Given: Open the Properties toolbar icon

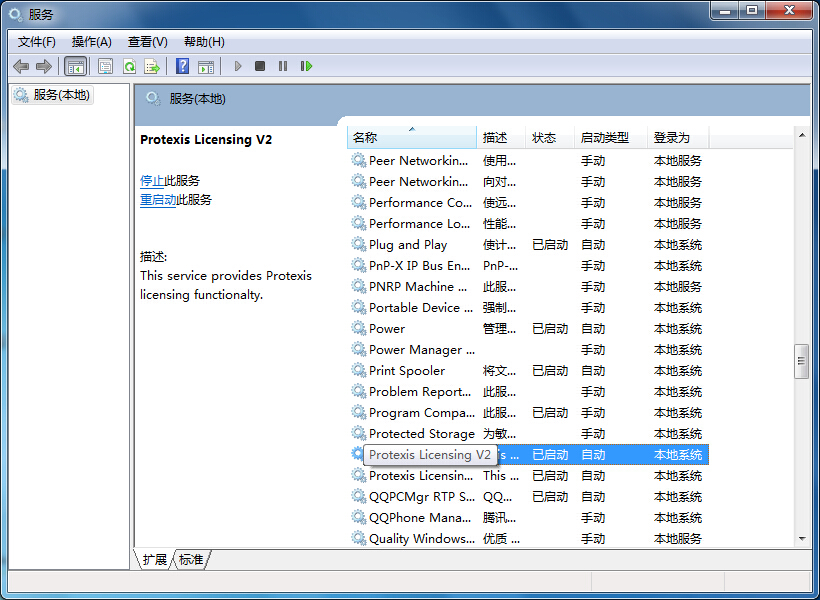Looking at the screenshot, I should pyautogui.click(x=106, y=66).
